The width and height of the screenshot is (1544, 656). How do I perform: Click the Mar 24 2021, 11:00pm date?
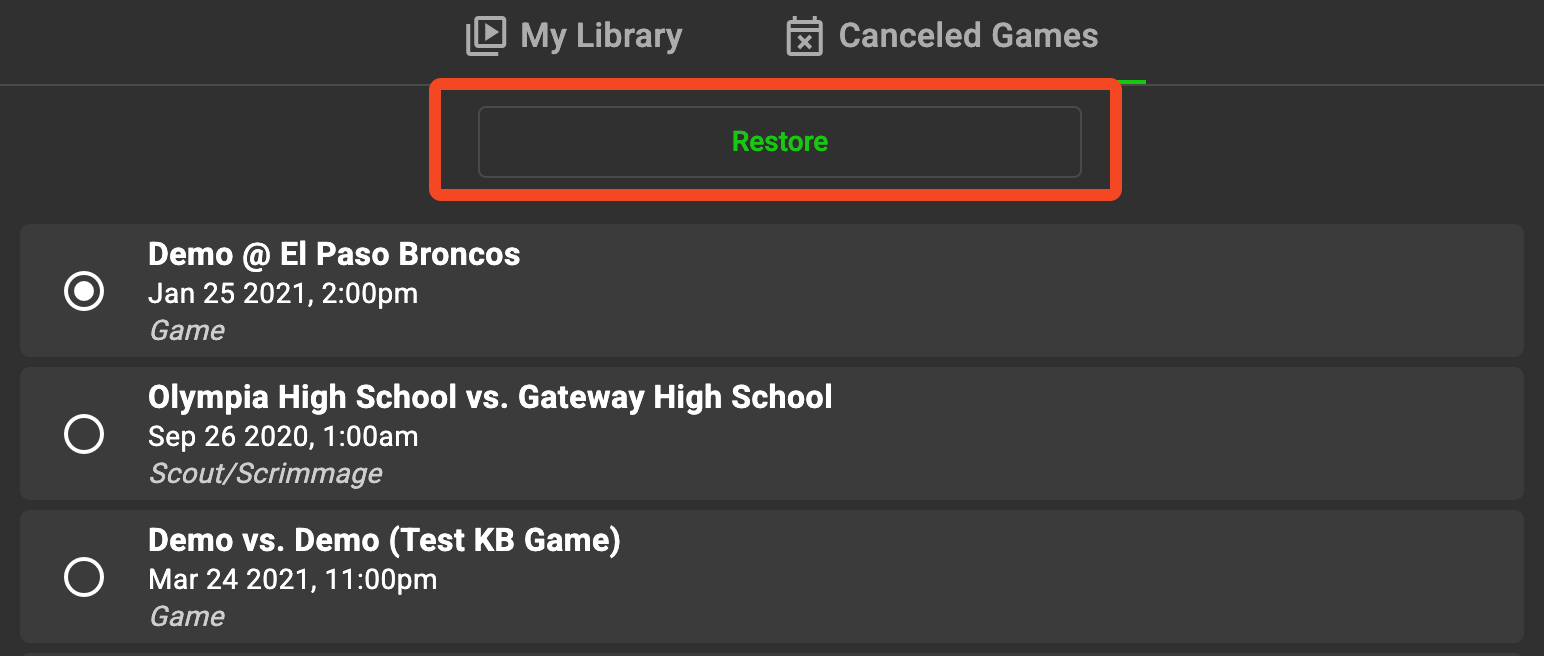(x=292, y=580)
